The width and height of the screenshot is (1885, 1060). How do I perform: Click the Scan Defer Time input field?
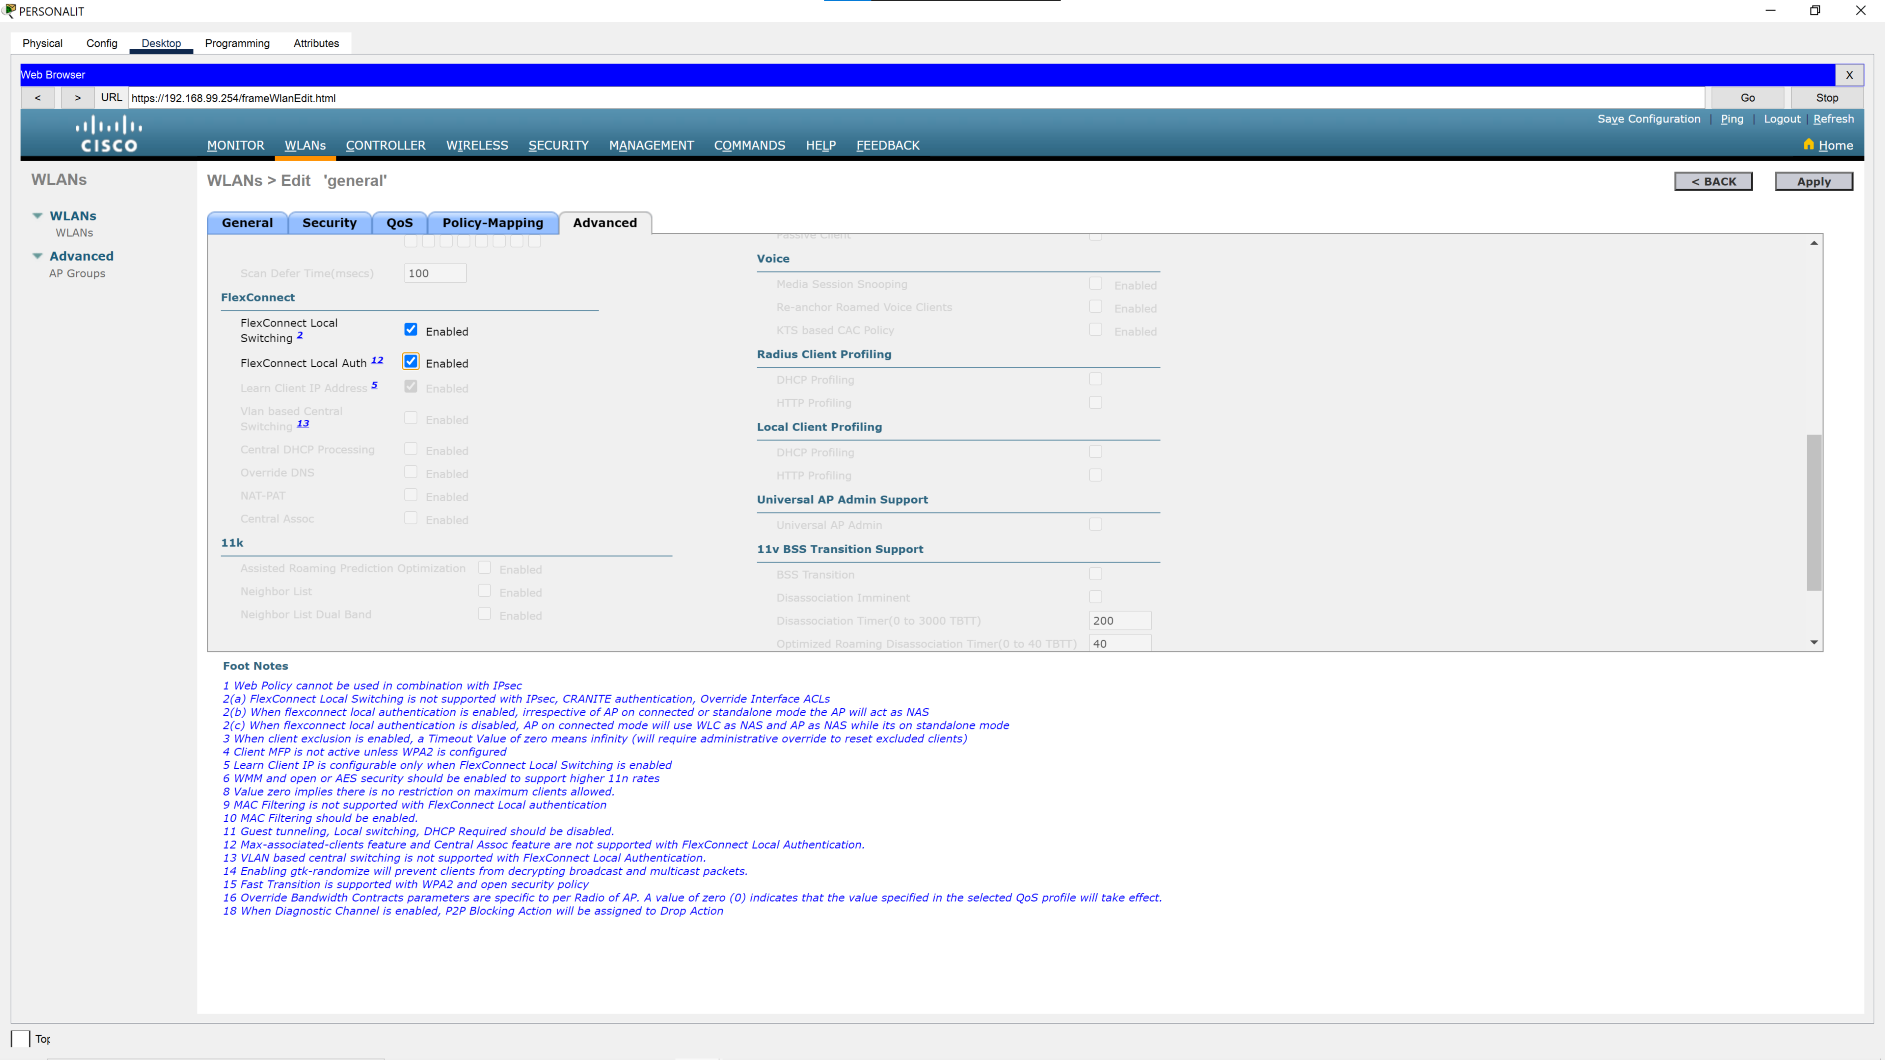click(435, 273)
